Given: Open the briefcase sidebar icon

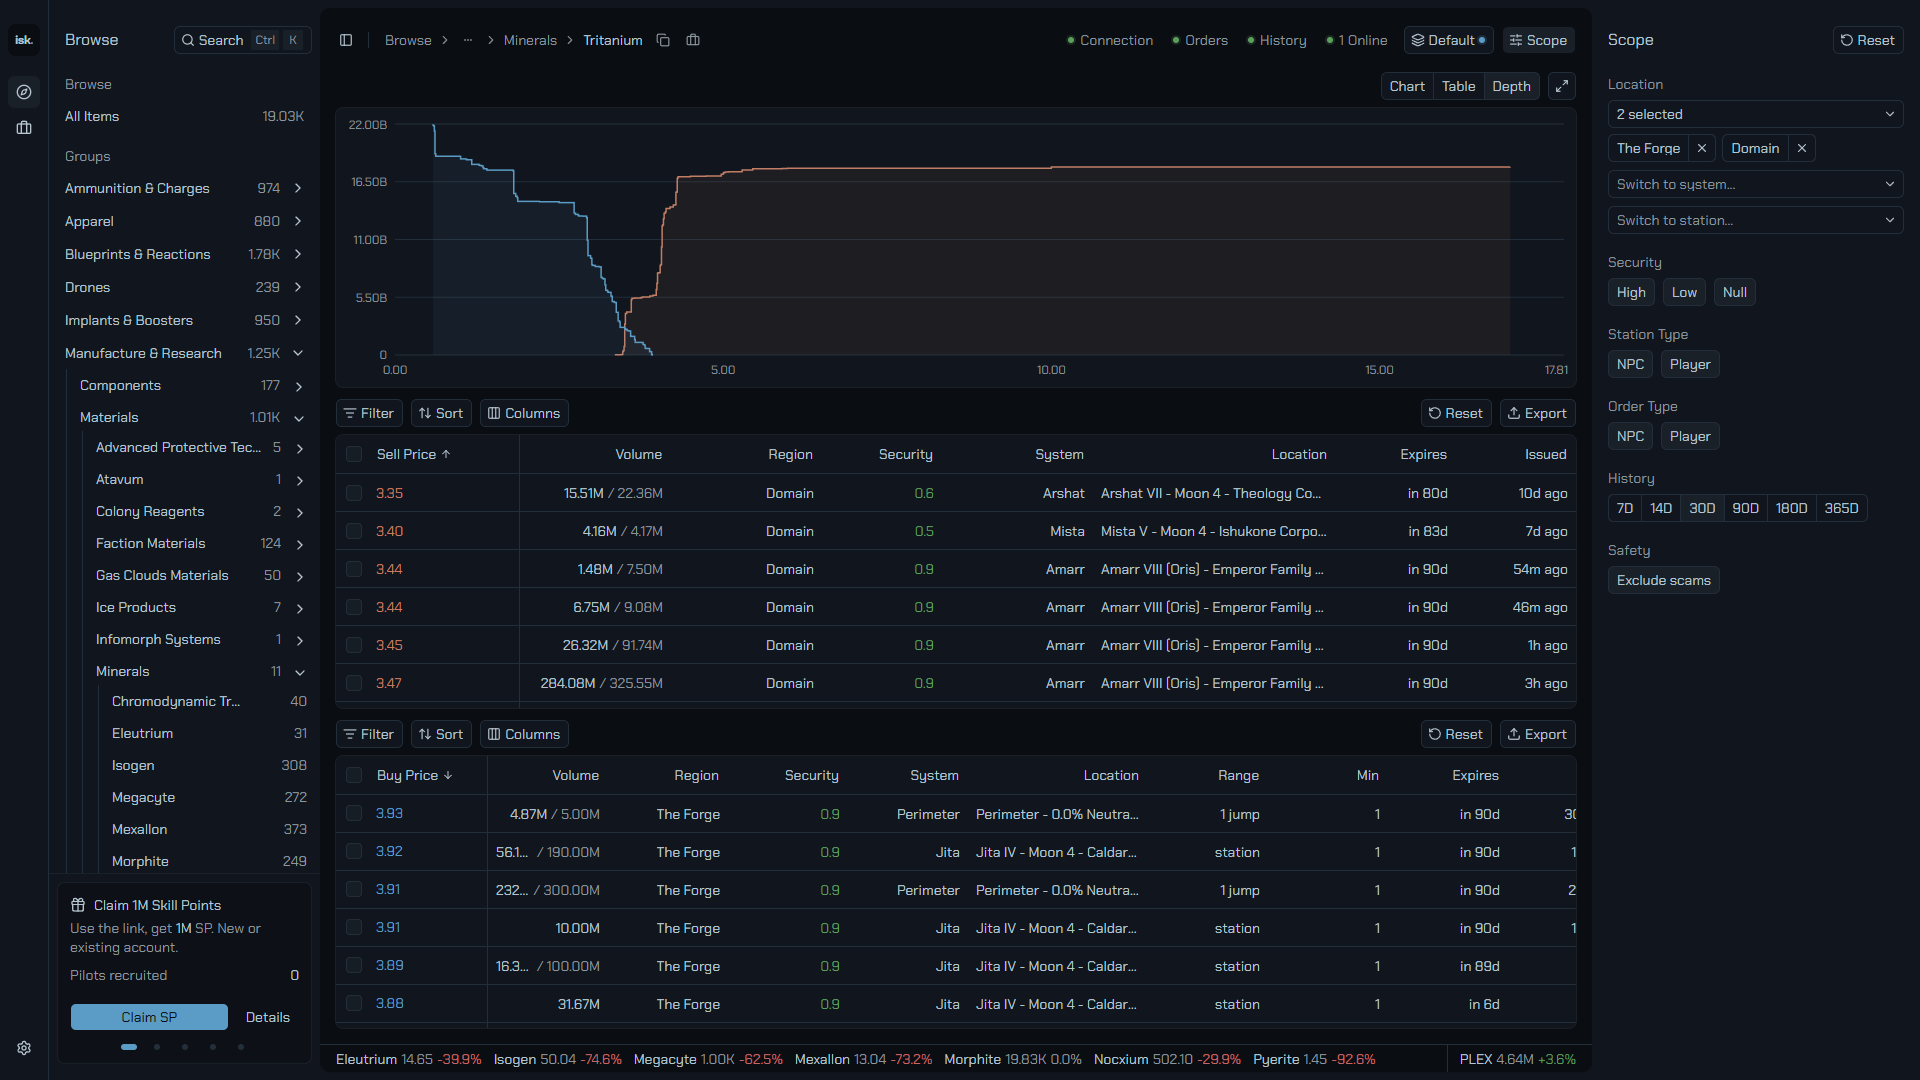Looking at the screenshot, I should click(24, 128).
